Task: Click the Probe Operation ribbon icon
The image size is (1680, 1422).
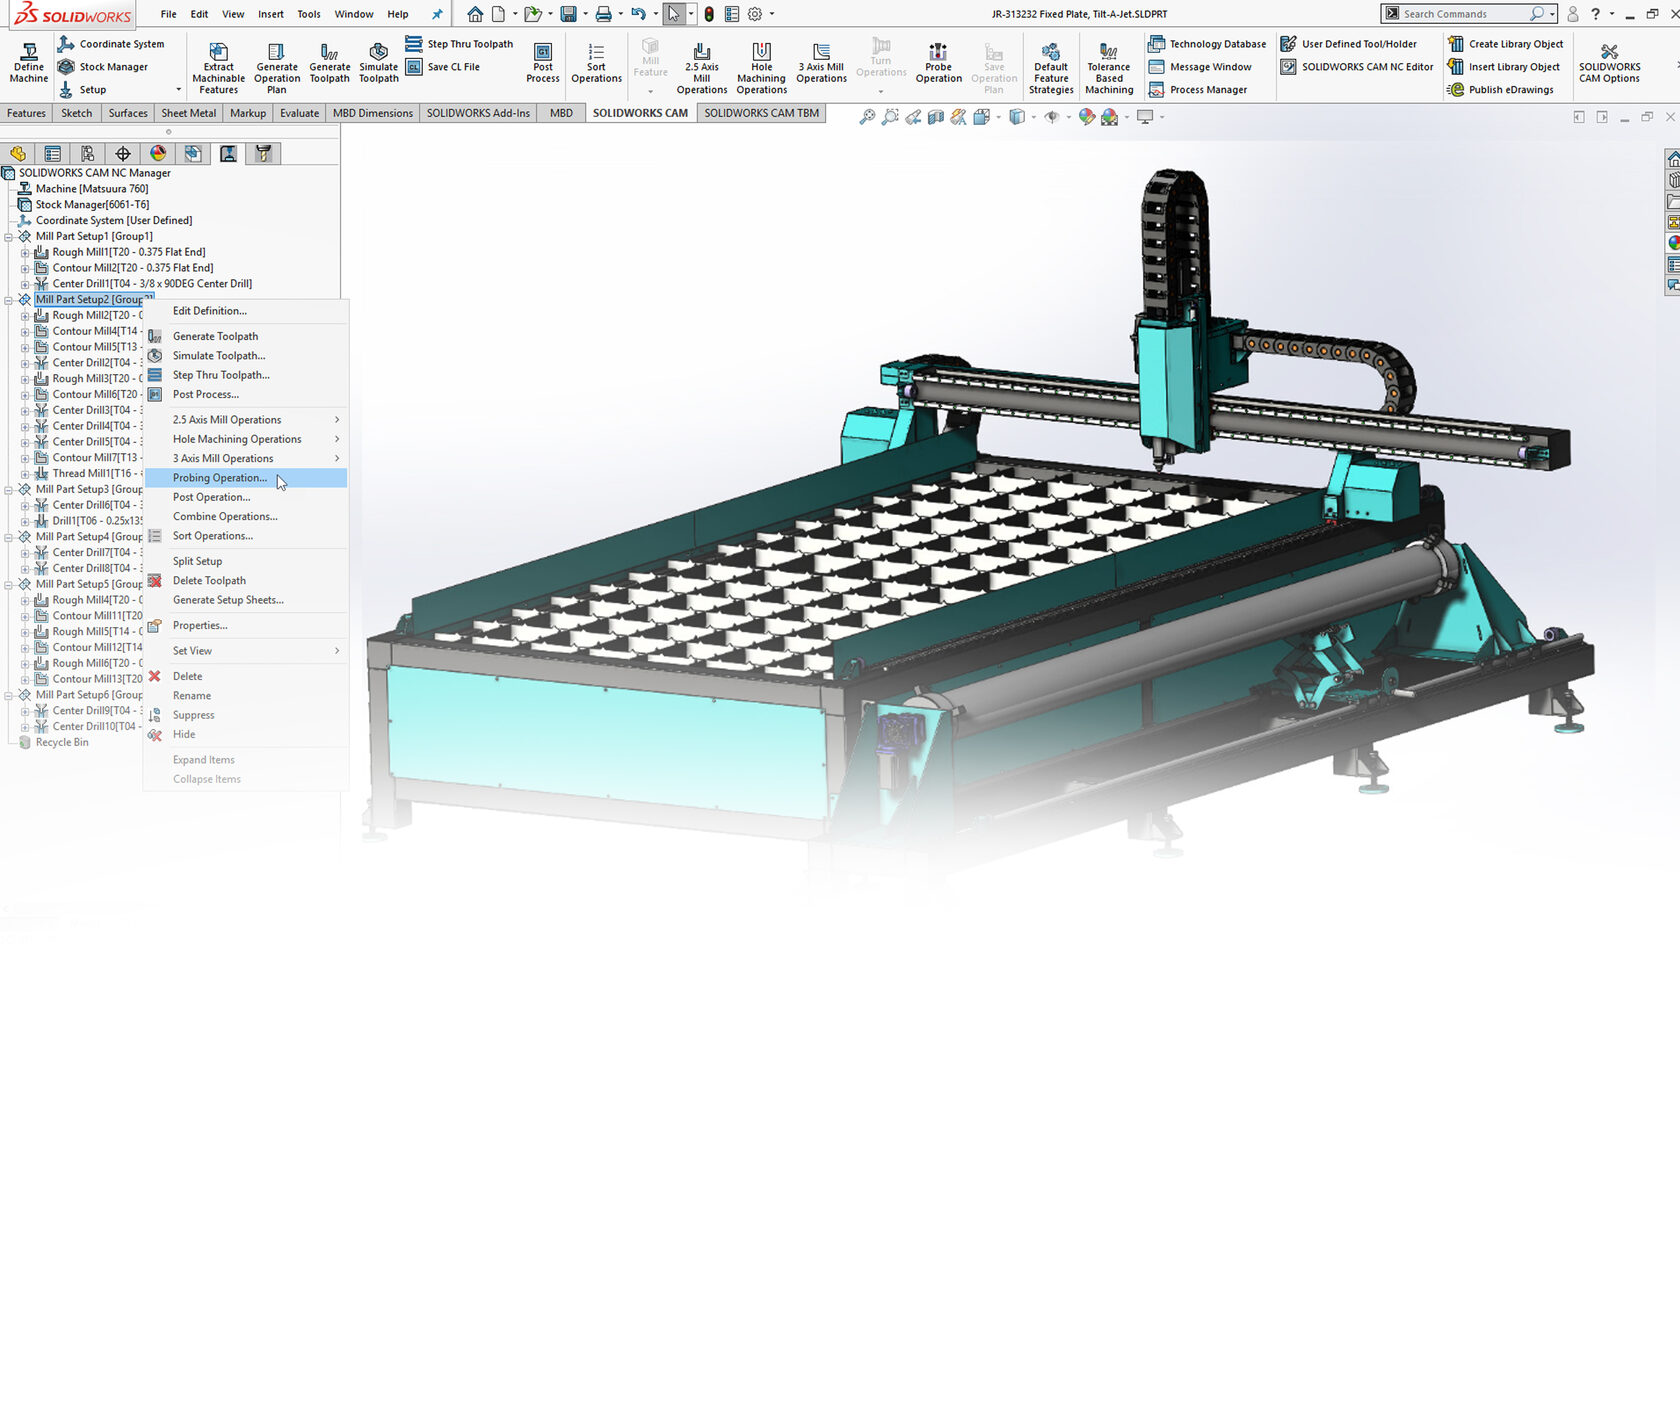Action: [x=939, y=62]
